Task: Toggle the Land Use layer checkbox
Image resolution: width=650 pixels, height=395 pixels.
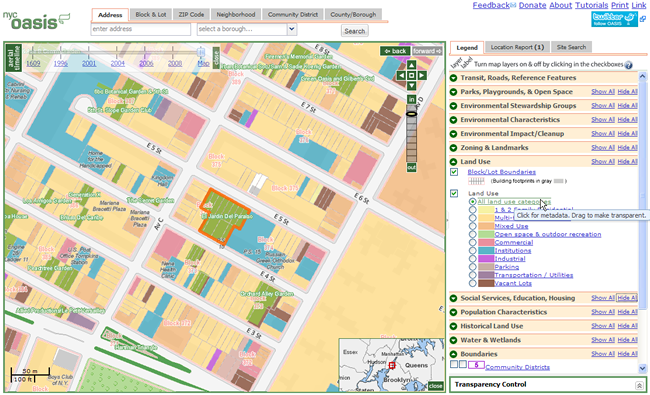Action: [x=454, y=193]
